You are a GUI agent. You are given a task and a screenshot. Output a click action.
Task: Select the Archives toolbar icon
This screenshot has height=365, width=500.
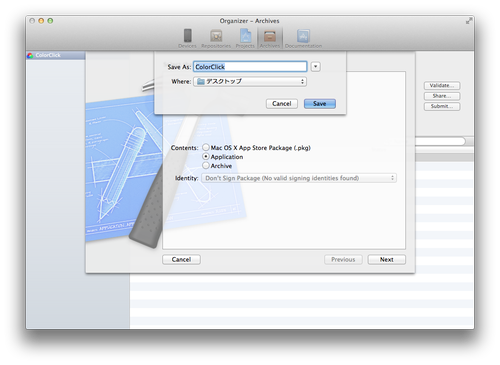[x=270, y=36]
